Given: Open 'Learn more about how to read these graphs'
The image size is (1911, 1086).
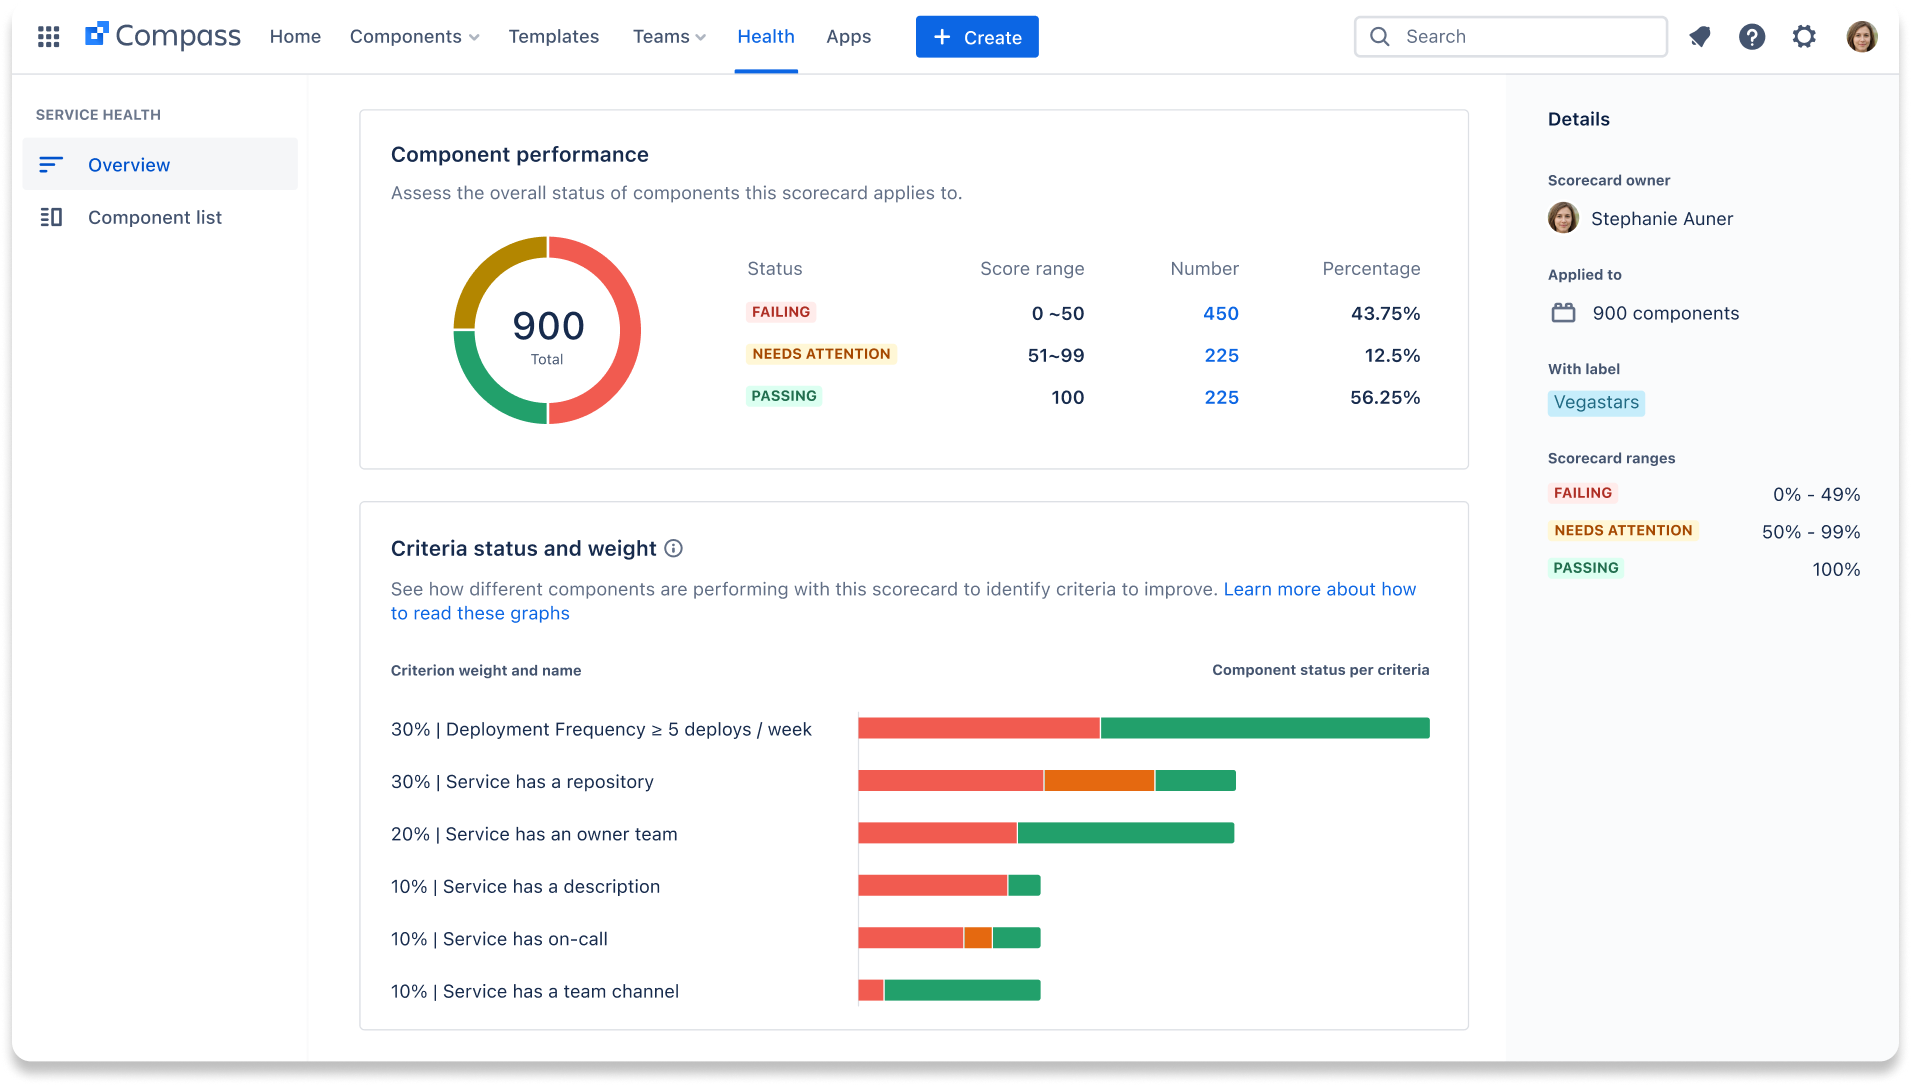Looking at the screenshot, I should [x=1318, y=589].
